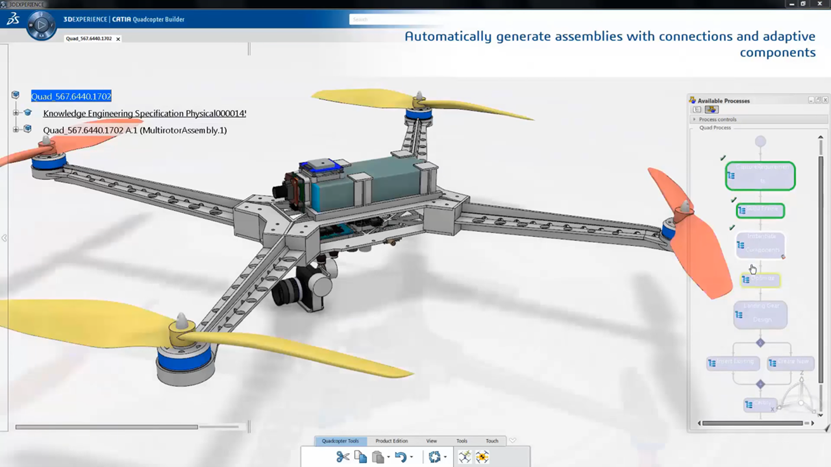Click the tree panel horizontal scrollbar
The image size is (831, 467).
pyautogui.click(x=107, y=427)
